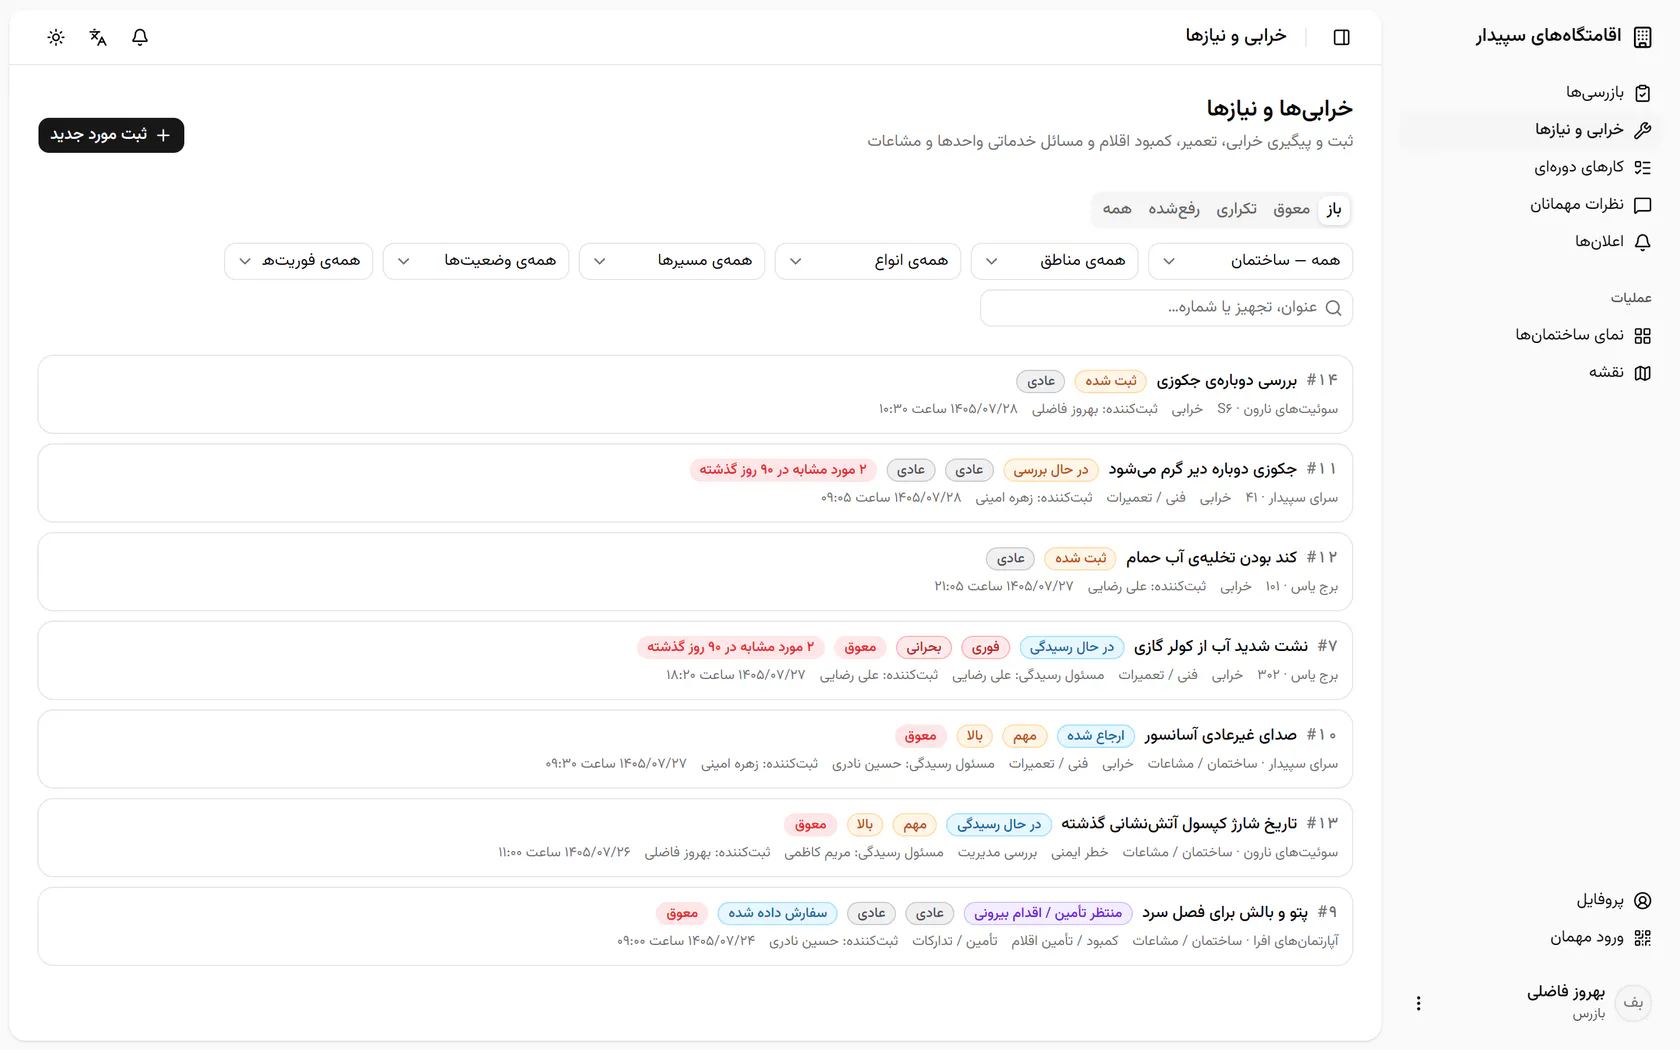Open the همه‌ی وضعیت‌ها status dropdown
This screenshot has height=1050, width=1680.
pos(477,261)
